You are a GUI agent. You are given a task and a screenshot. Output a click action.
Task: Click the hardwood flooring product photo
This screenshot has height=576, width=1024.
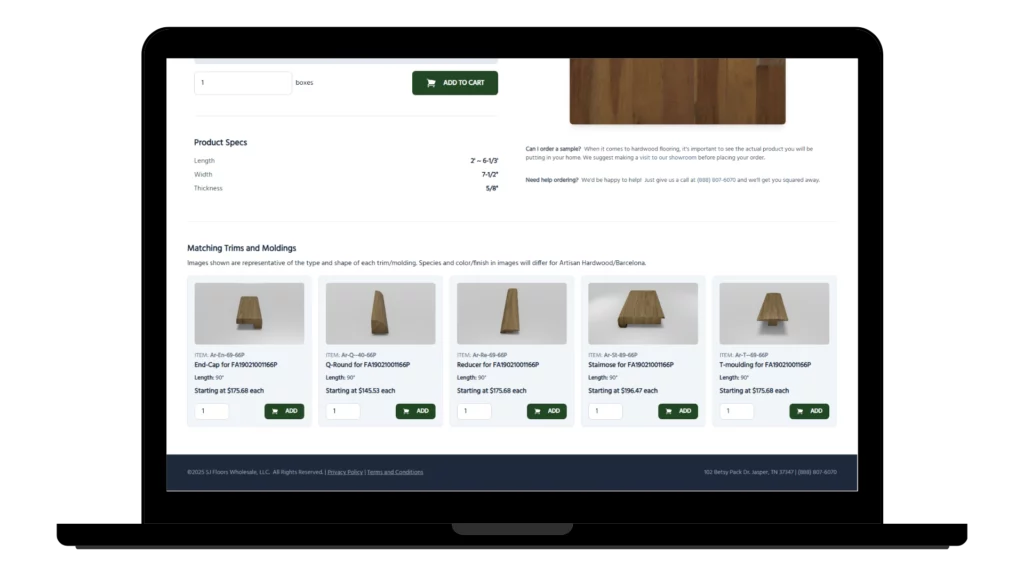click(677, 90)
